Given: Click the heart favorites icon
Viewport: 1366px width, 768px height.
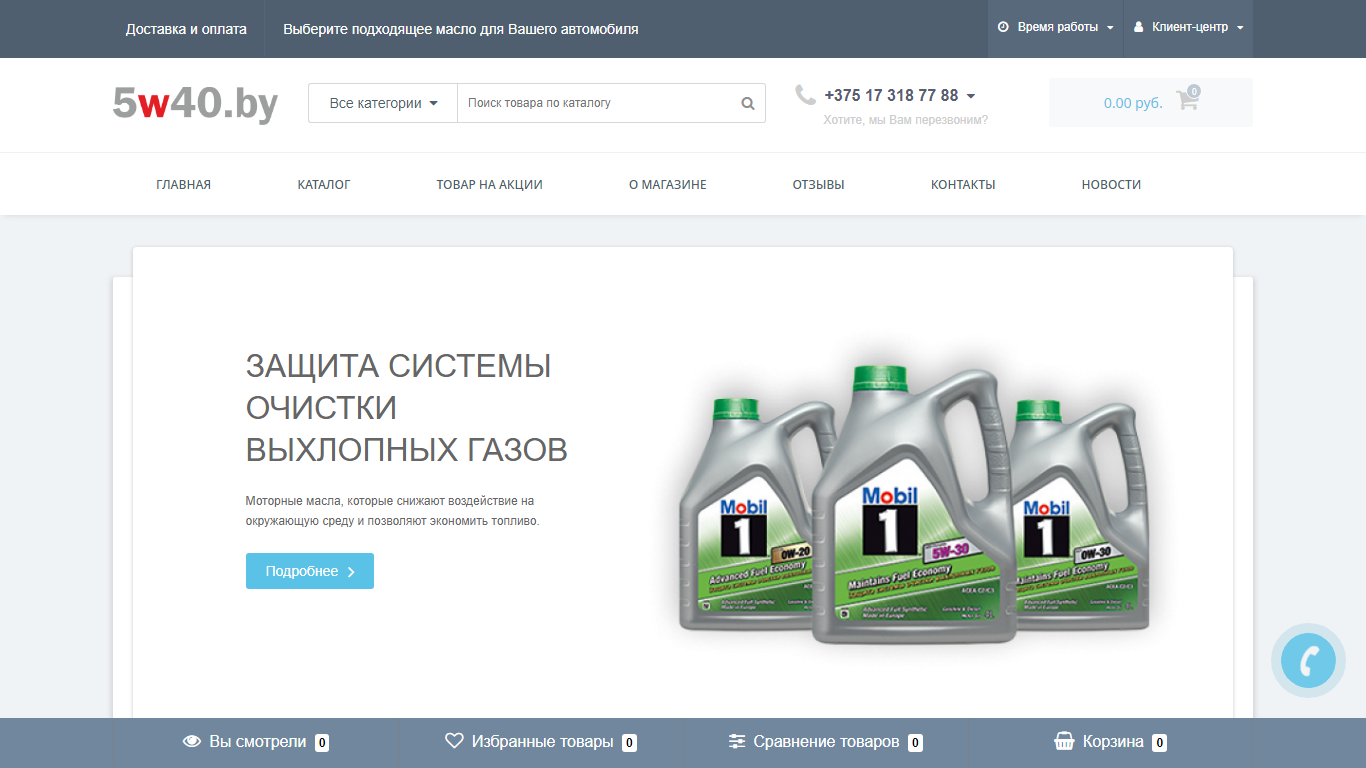Looking at the screenshot, I should point(454,741).
